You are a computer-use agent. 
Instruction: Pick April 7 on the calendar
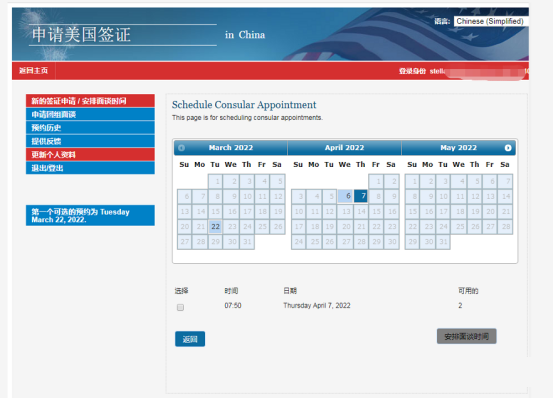click(x=360, y=196)
